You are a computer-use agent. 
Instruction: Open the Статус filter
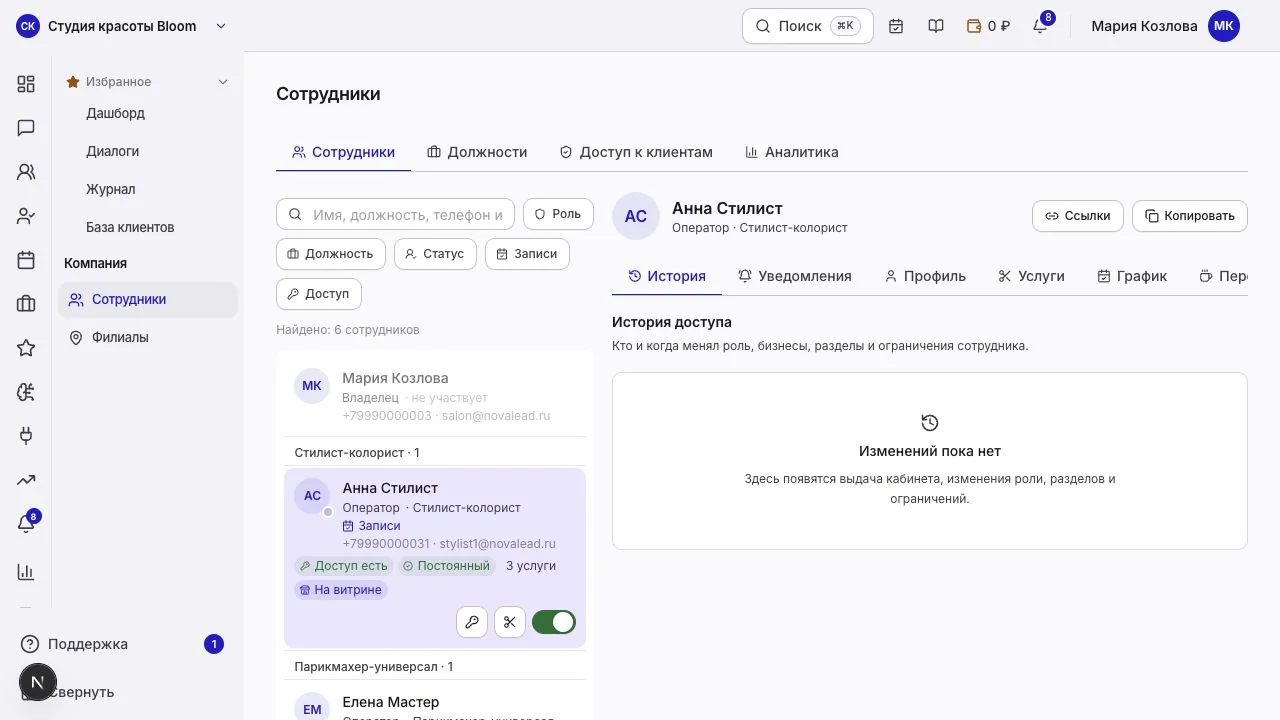coord(435,254)
